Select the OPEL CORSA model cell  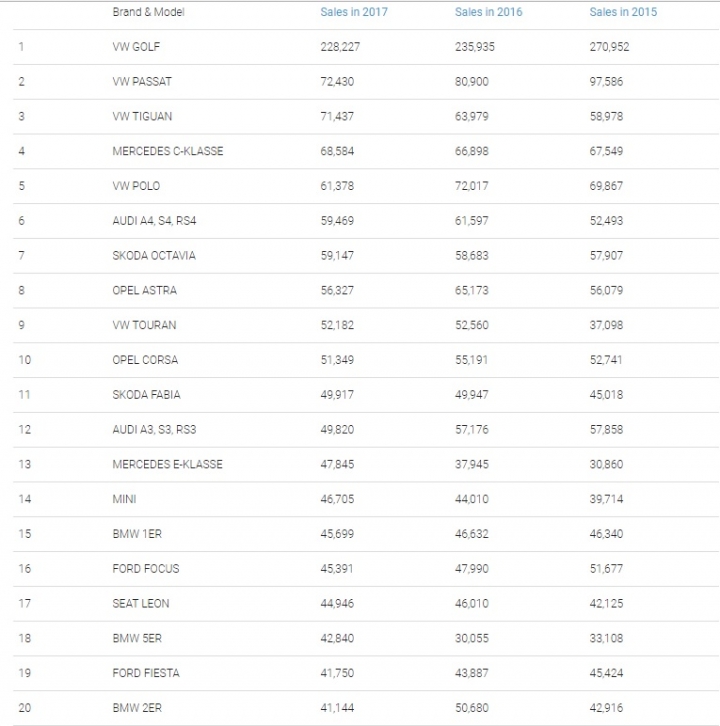pyautogui.click(x=145, y=360)
